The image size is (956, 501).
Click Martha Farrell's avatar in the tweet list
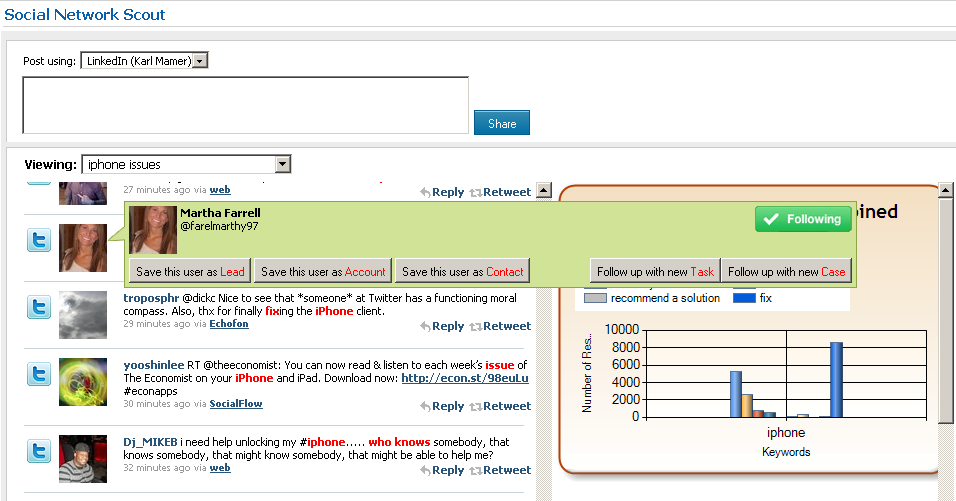(x=83, y=247)
